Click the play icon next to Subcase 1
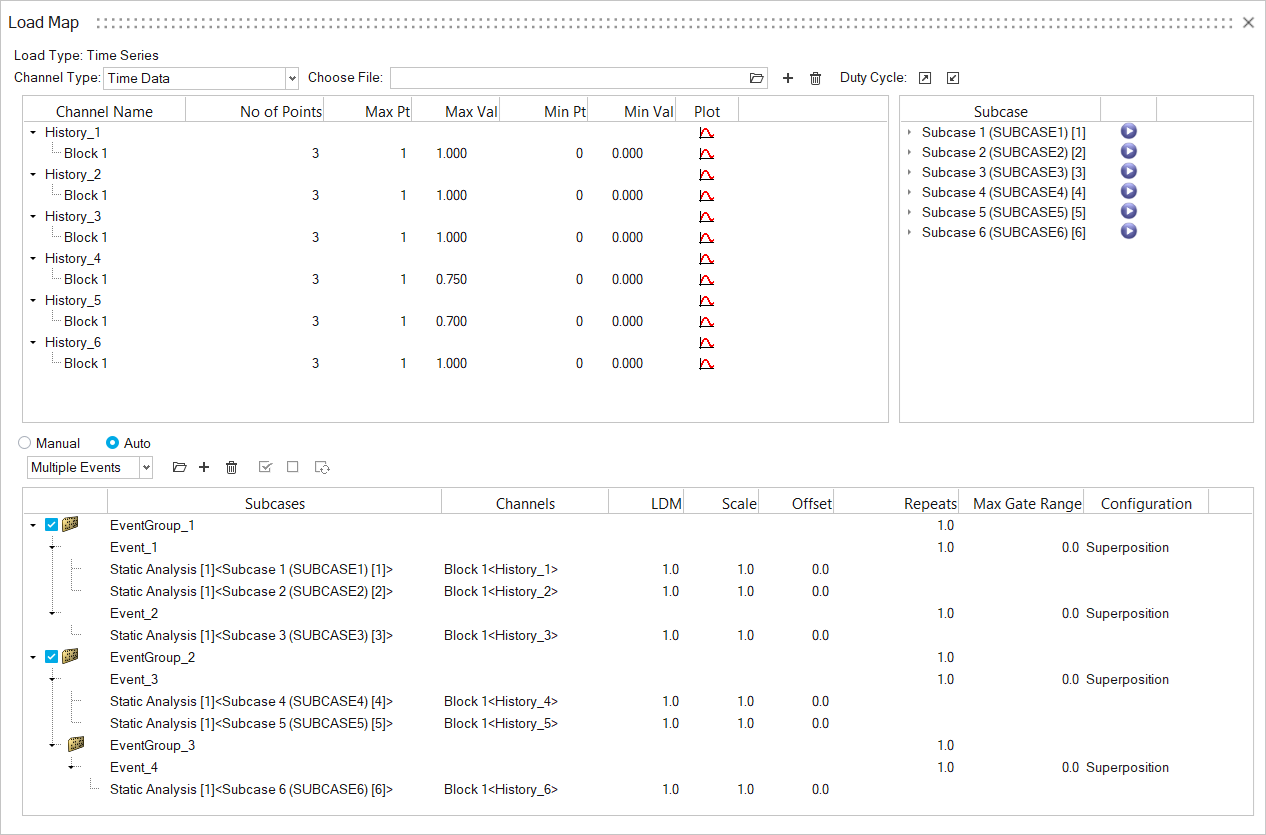The width and height of the screenshot is (1266, 835). pyautogui.click(x=1129, y=131)
